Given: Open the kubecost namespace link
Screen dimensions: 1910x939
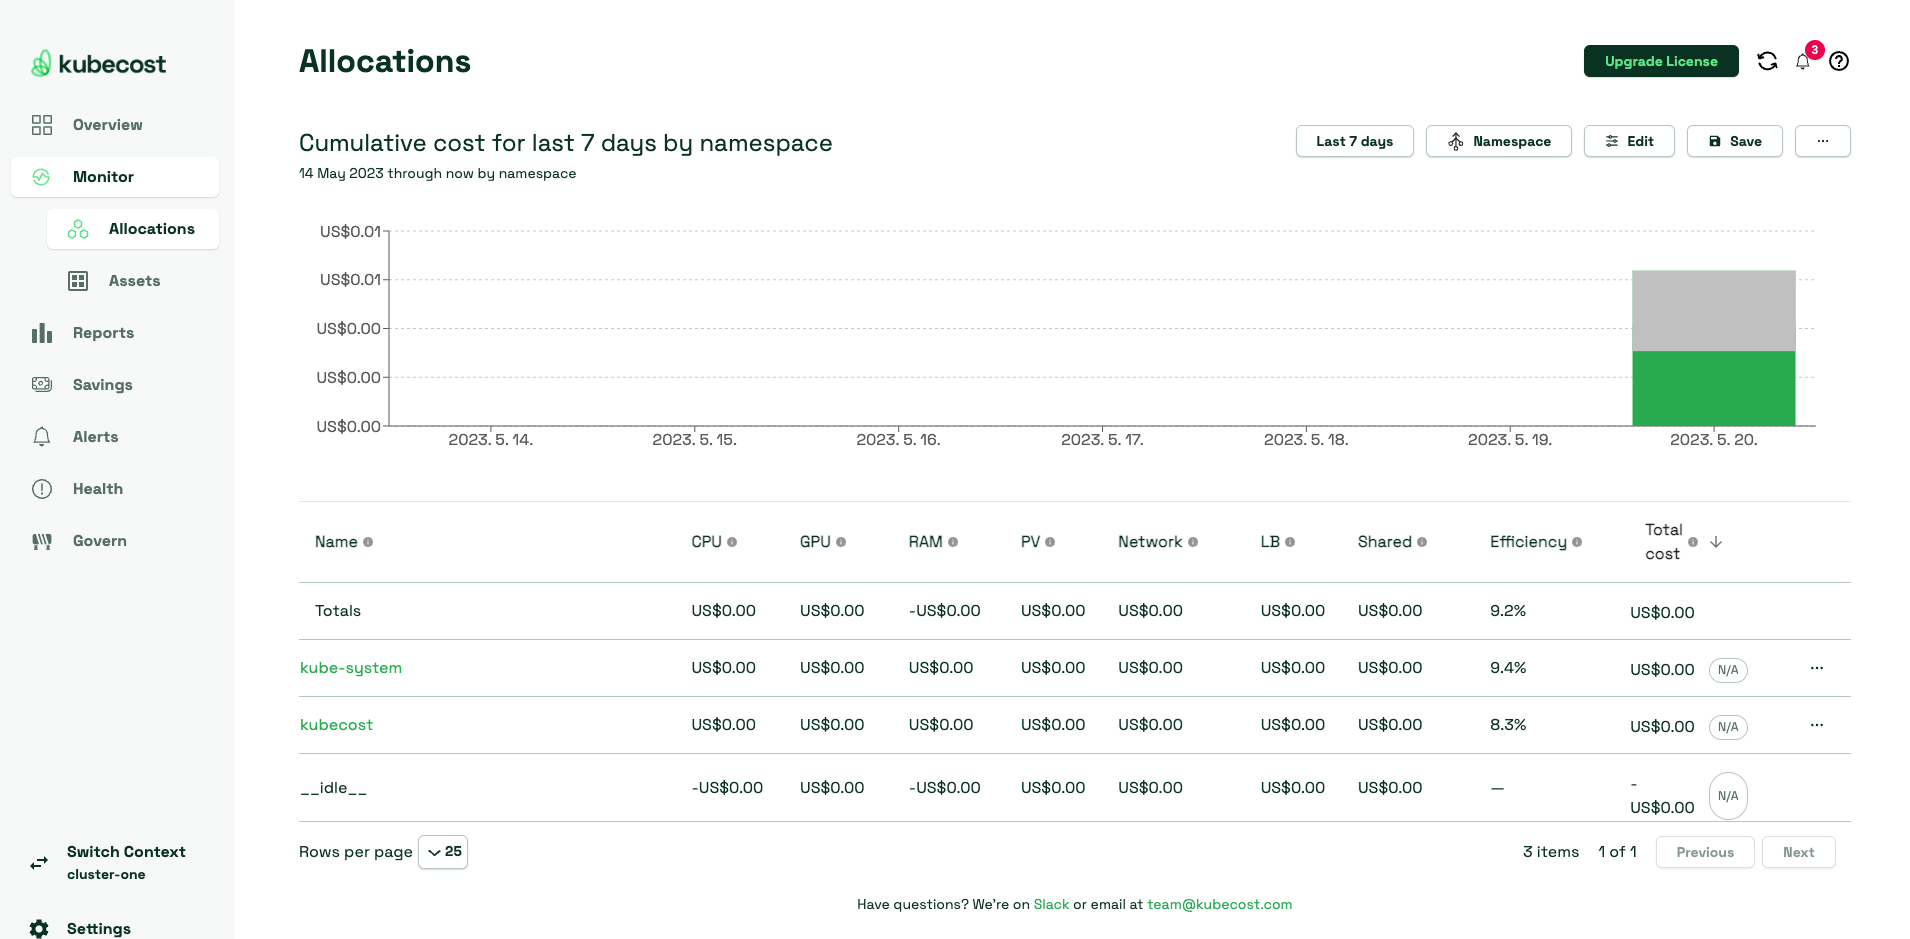Looking at the screenshot, I should (336, 725).
